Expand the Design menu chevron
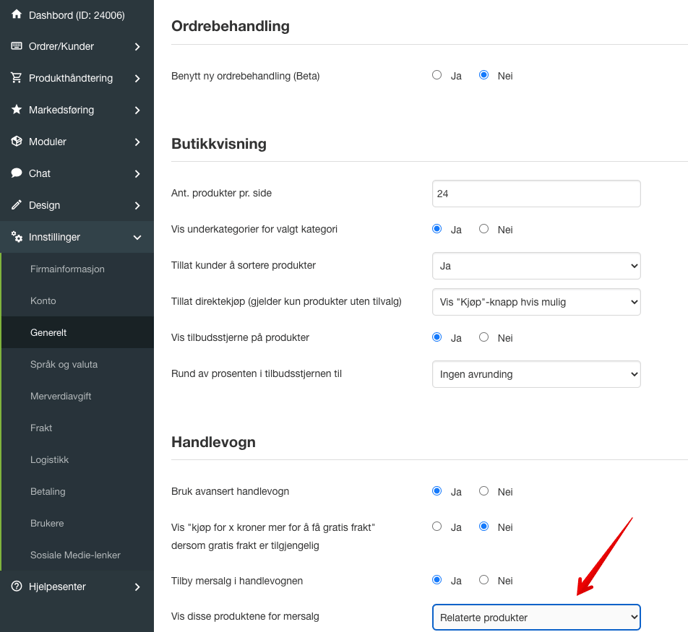 pos(137,206)
